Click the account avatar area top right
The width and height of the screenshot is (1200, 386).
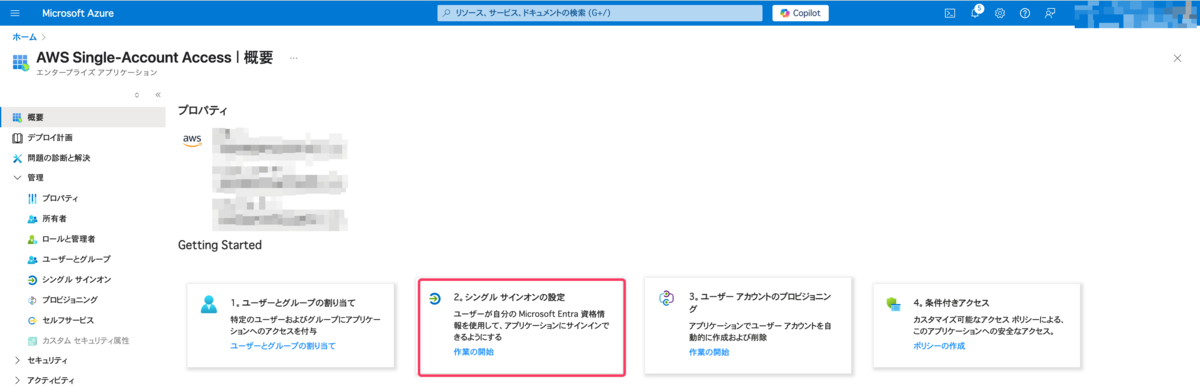[x=1135, y=13]
